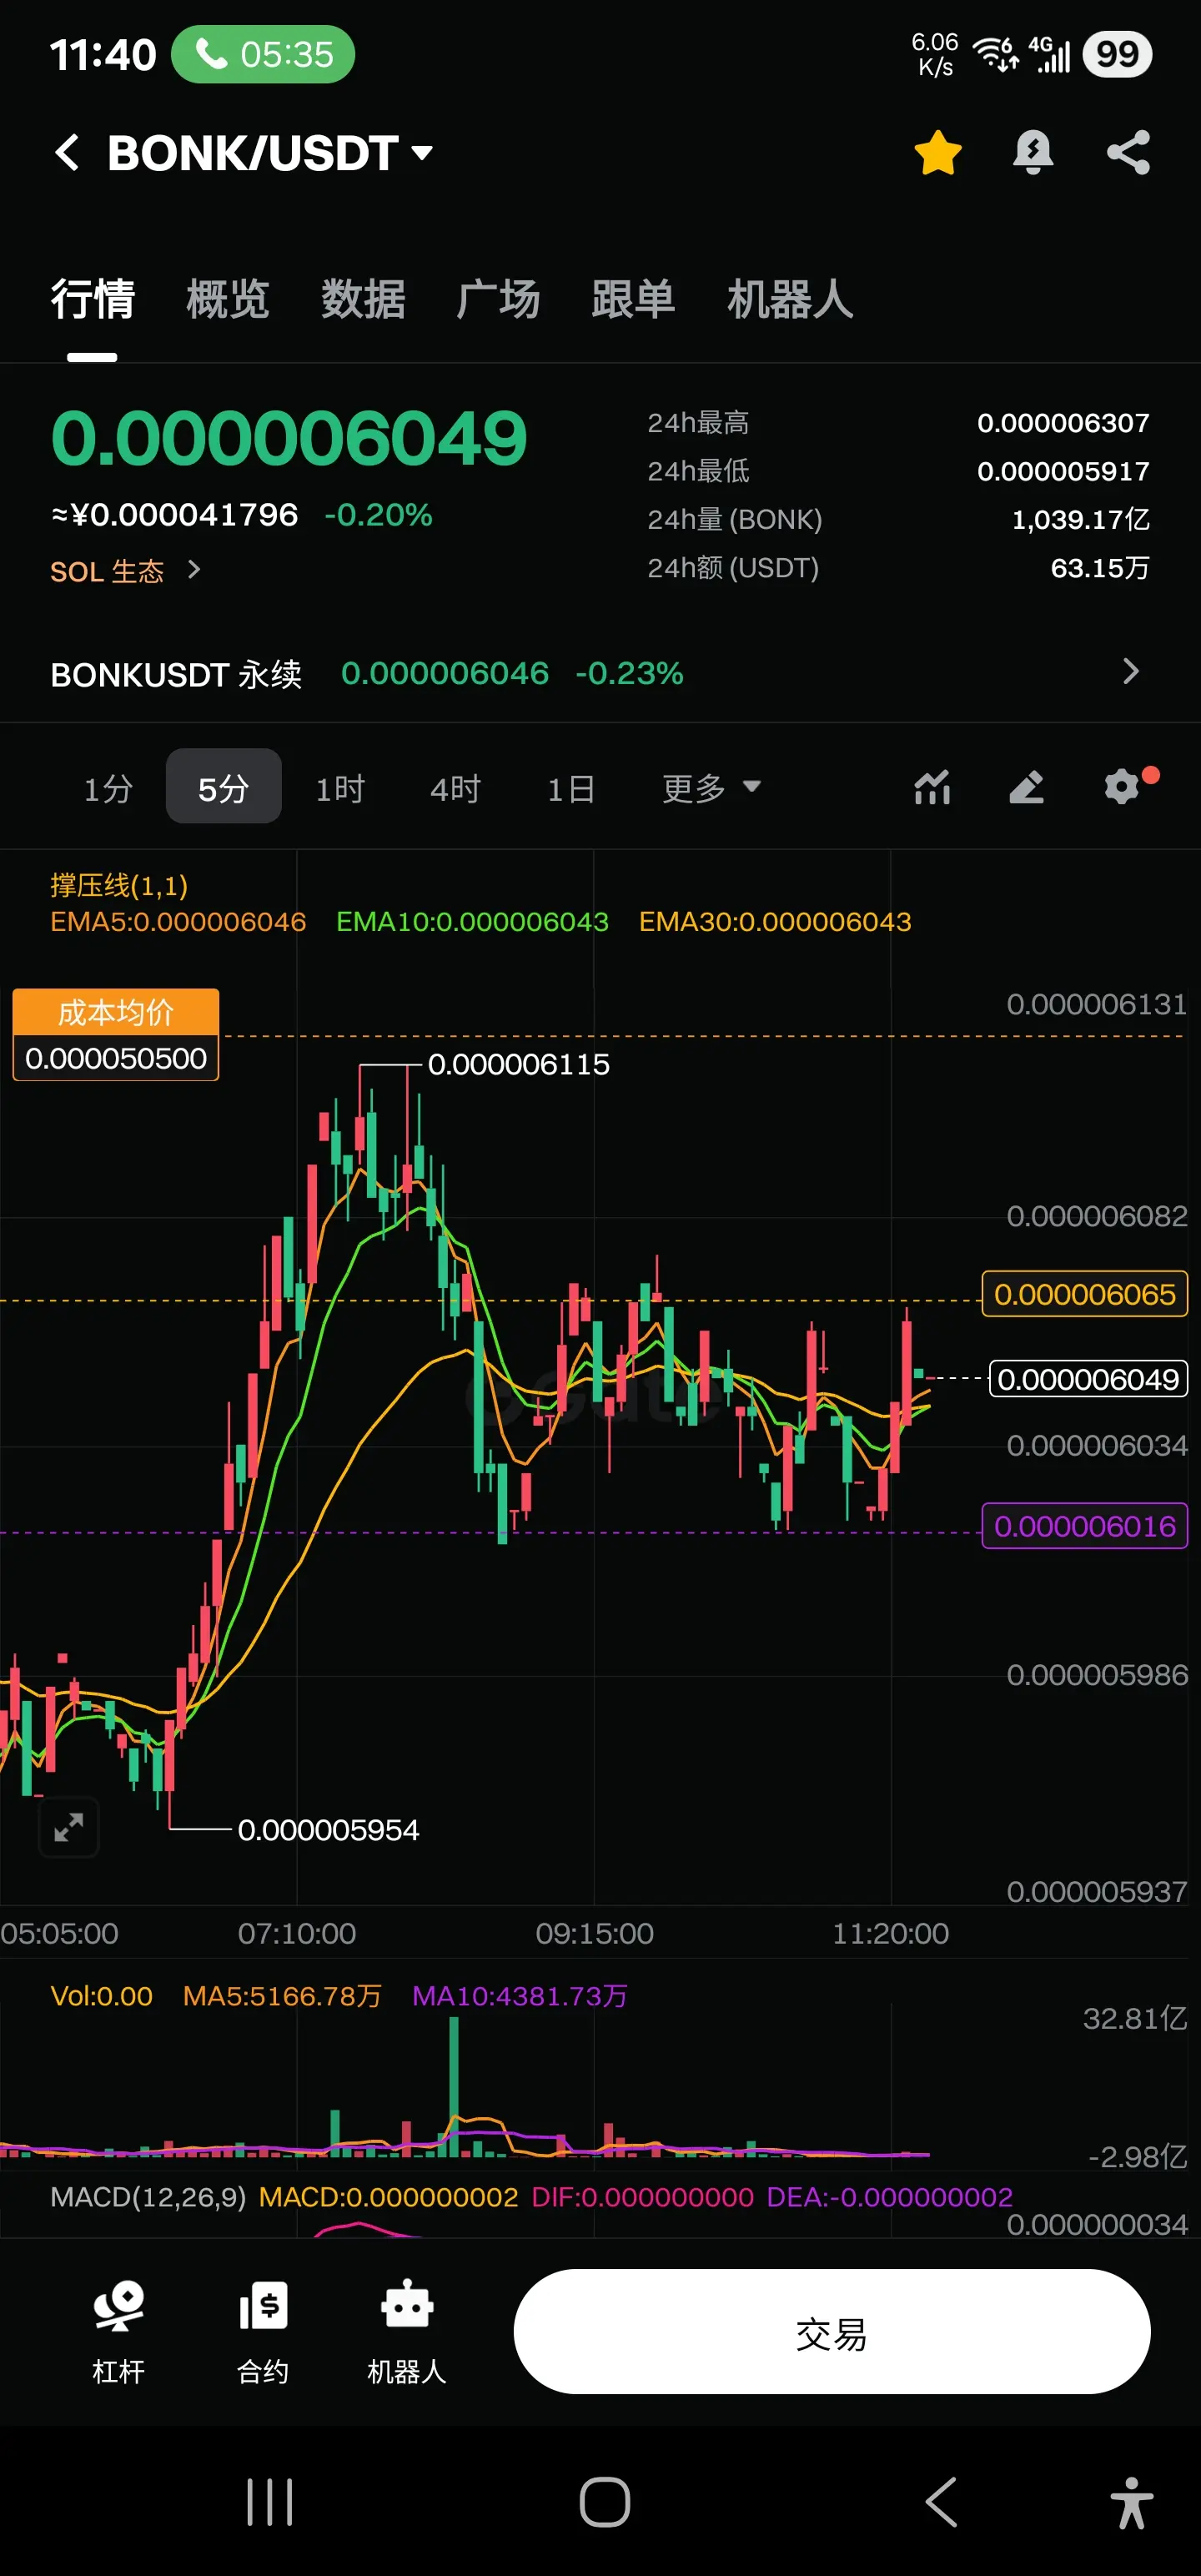Tap the current price 0.000006049 tag
The width and height of the screenshot is (1201, 2576).
tap(1088, 1379)
